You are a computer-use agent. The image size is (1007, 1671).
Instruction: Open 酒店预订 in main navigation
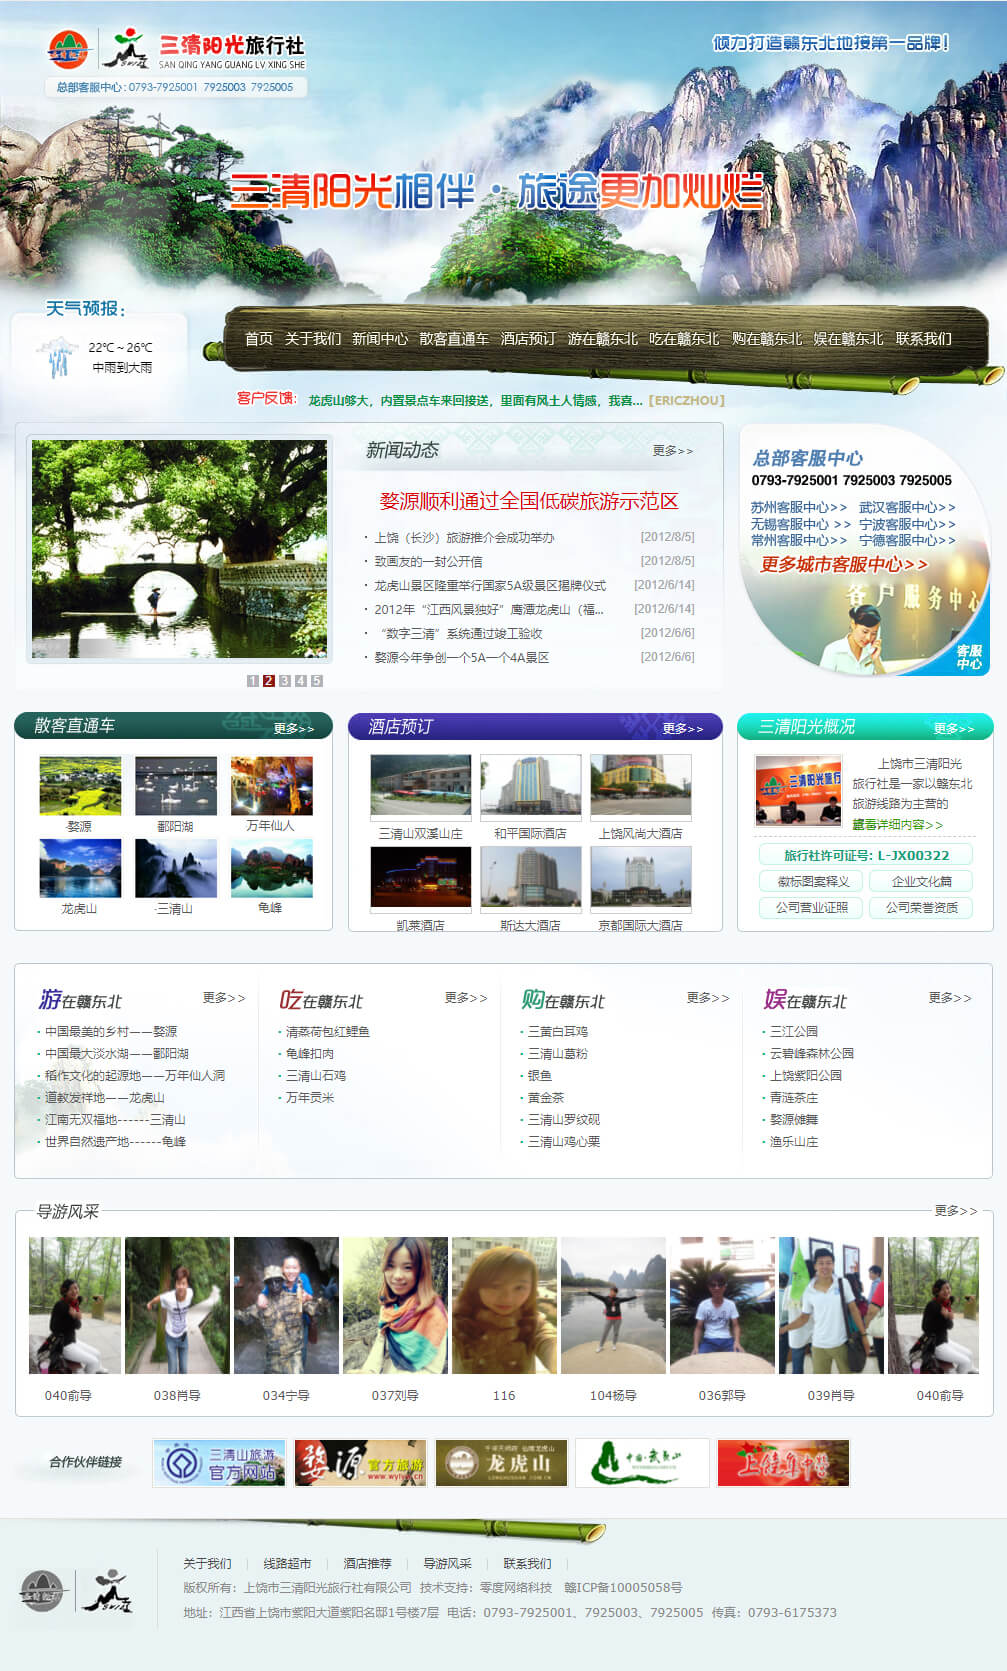coord(528,339)
